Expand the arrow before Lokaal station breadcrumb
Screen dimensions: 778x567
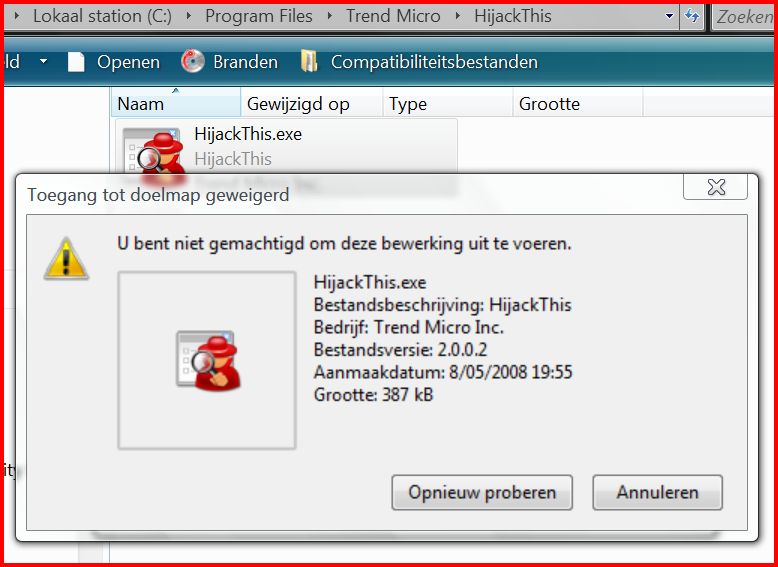click(x=17, y=16)
